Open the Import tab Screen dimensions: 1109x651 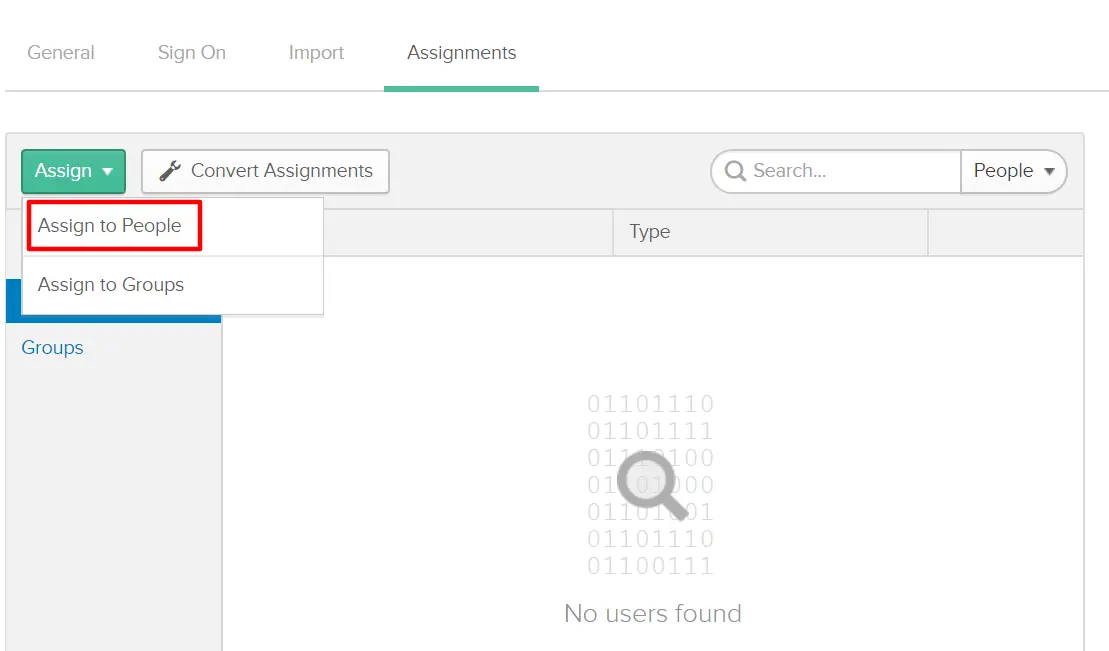coord(316,52)
